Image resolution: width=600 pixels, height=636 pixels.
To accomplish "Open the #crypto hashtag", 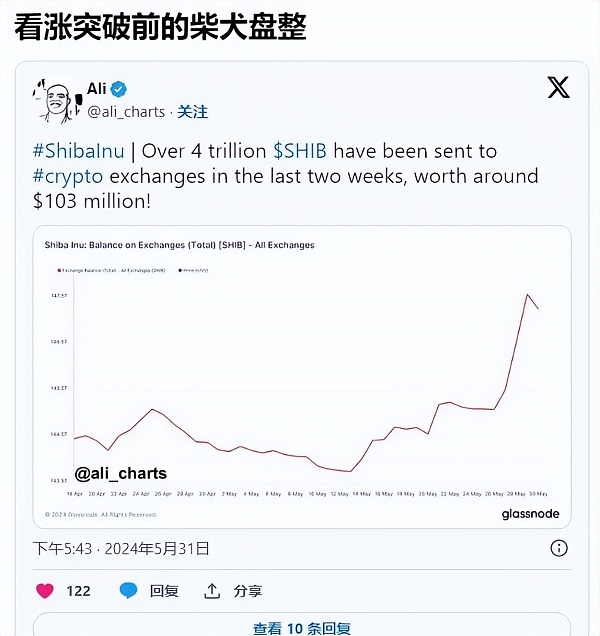I will pyautogui.click(x=67, y=176).
